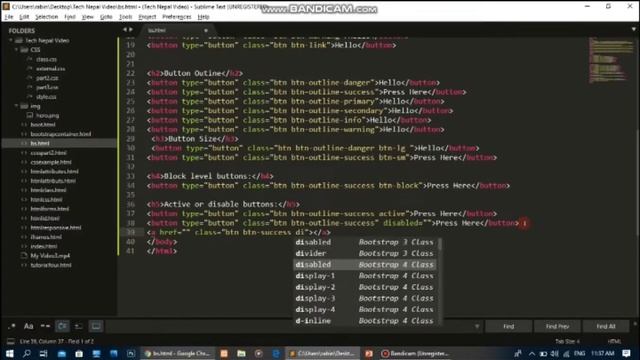Open index.html in sidebar

point(44,247)
